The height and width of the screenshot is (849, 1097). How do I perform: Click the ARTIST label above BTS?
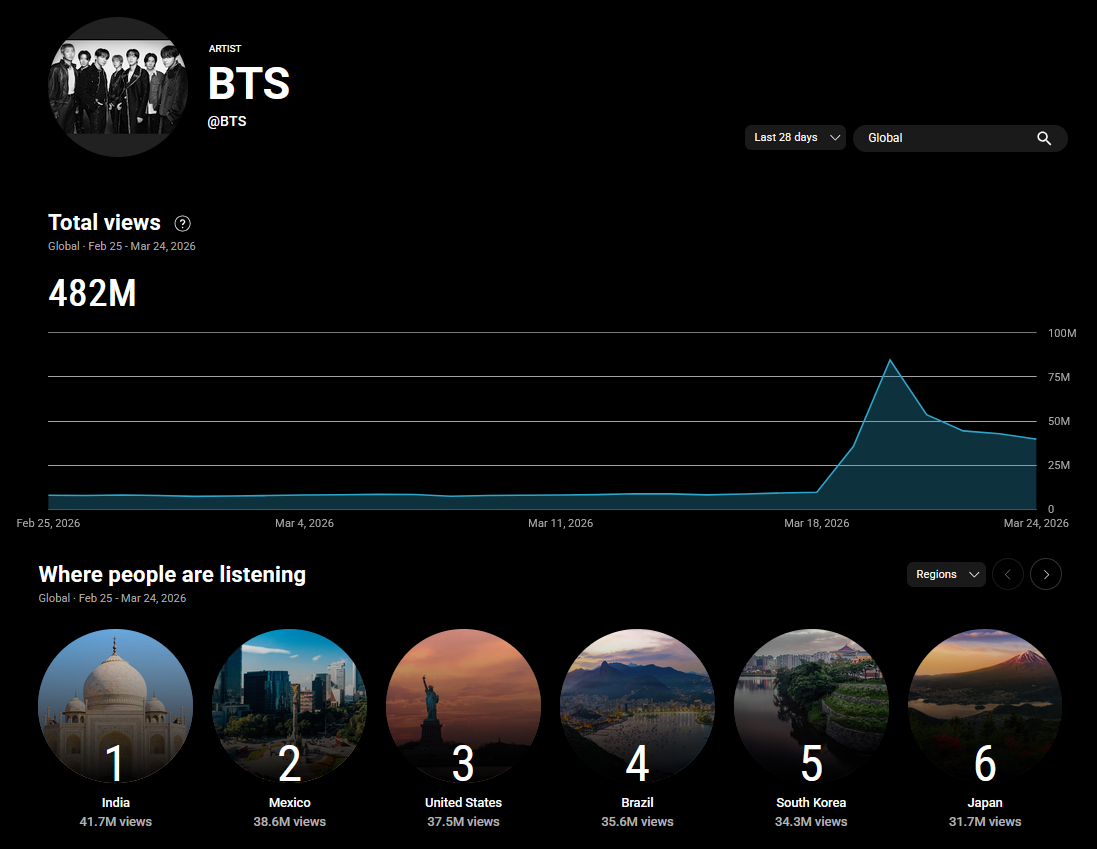[x=225, y=48]
